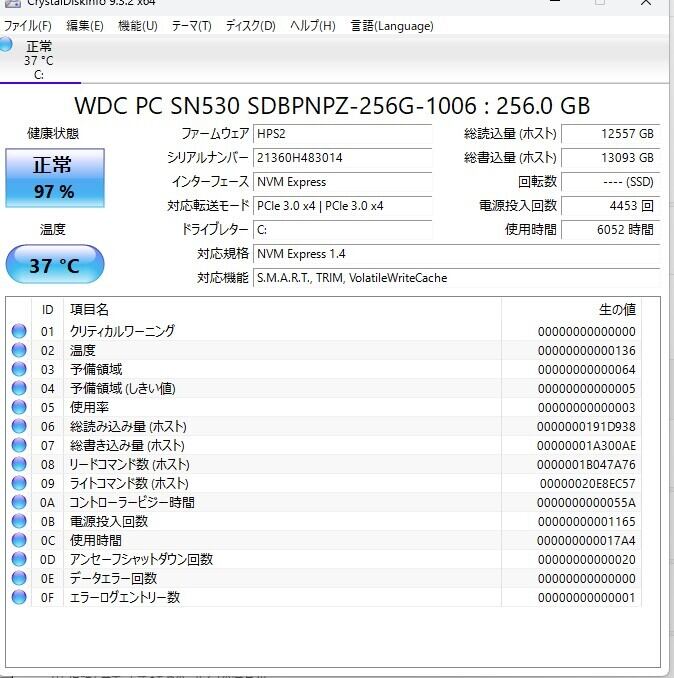Click raw value 000000001165
Viewport: 674px width, 678px height.
pyautogui.click(x=587, y=521)
